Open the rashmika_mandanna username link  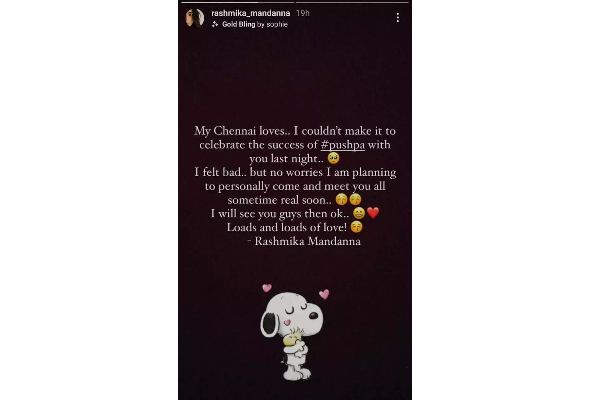tap(251, 13)
